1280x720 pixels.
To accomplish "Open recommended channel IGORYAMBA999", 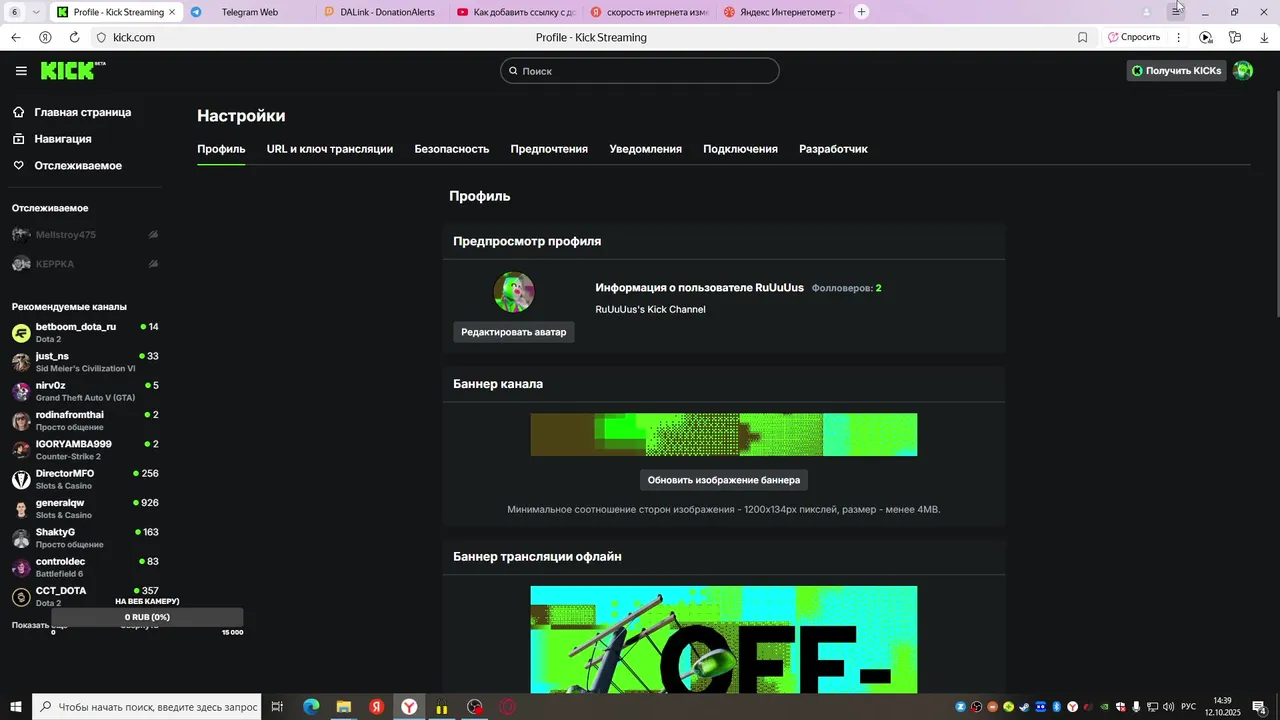I will coord(85,450).
